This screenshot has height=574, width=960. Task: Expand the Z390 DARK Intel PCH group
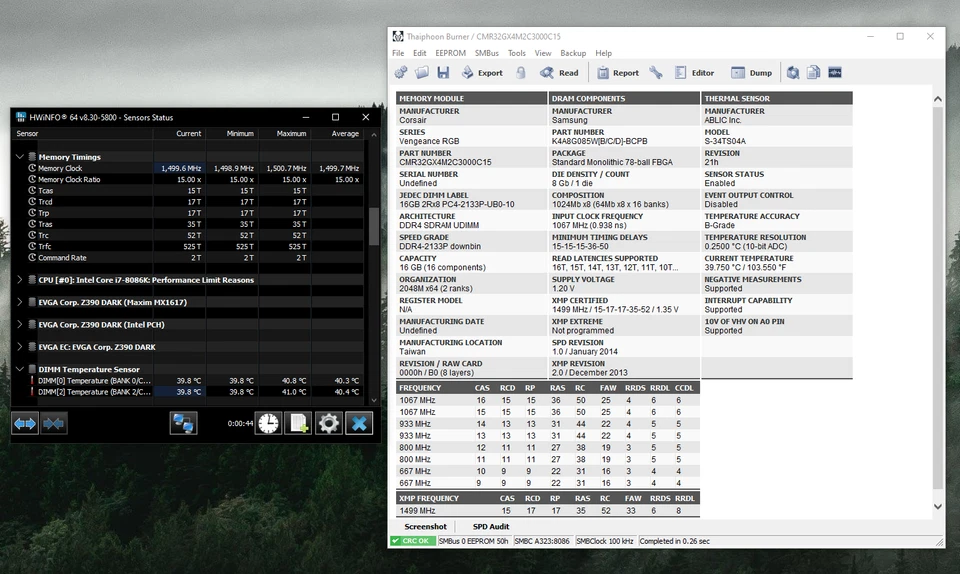pos(20,324)
